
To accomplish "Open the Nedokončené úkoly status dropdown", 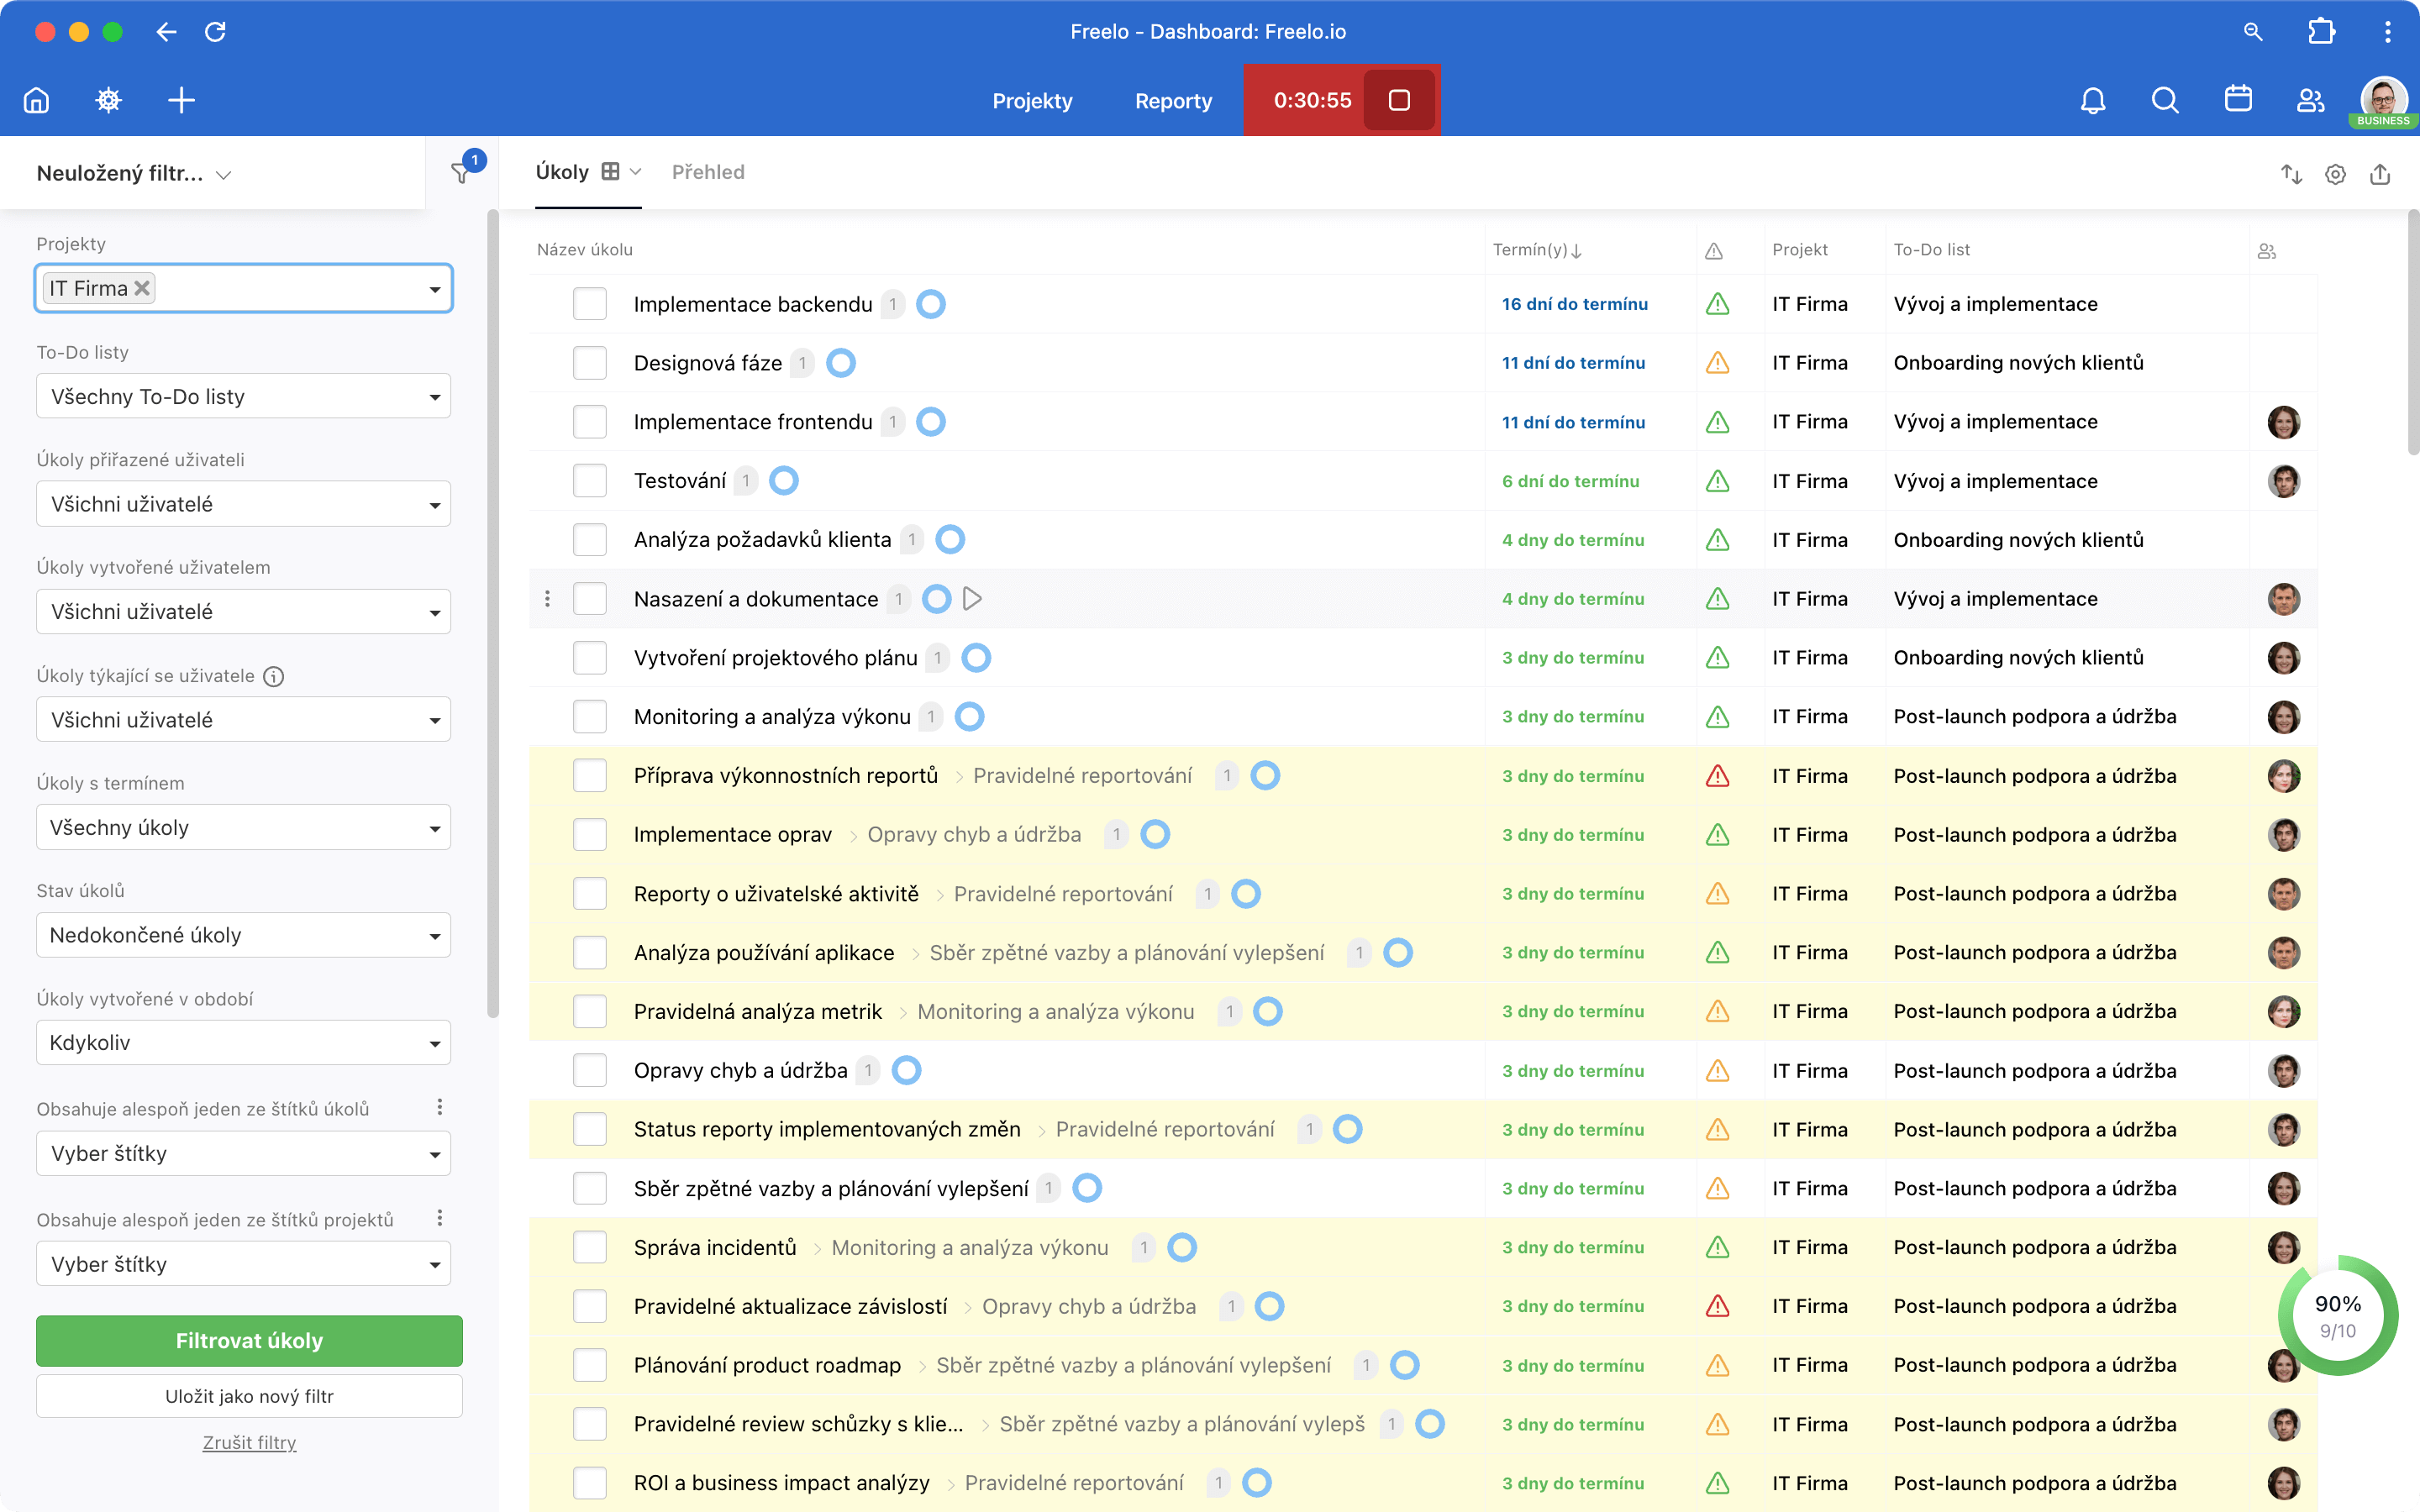I will 244,935.
